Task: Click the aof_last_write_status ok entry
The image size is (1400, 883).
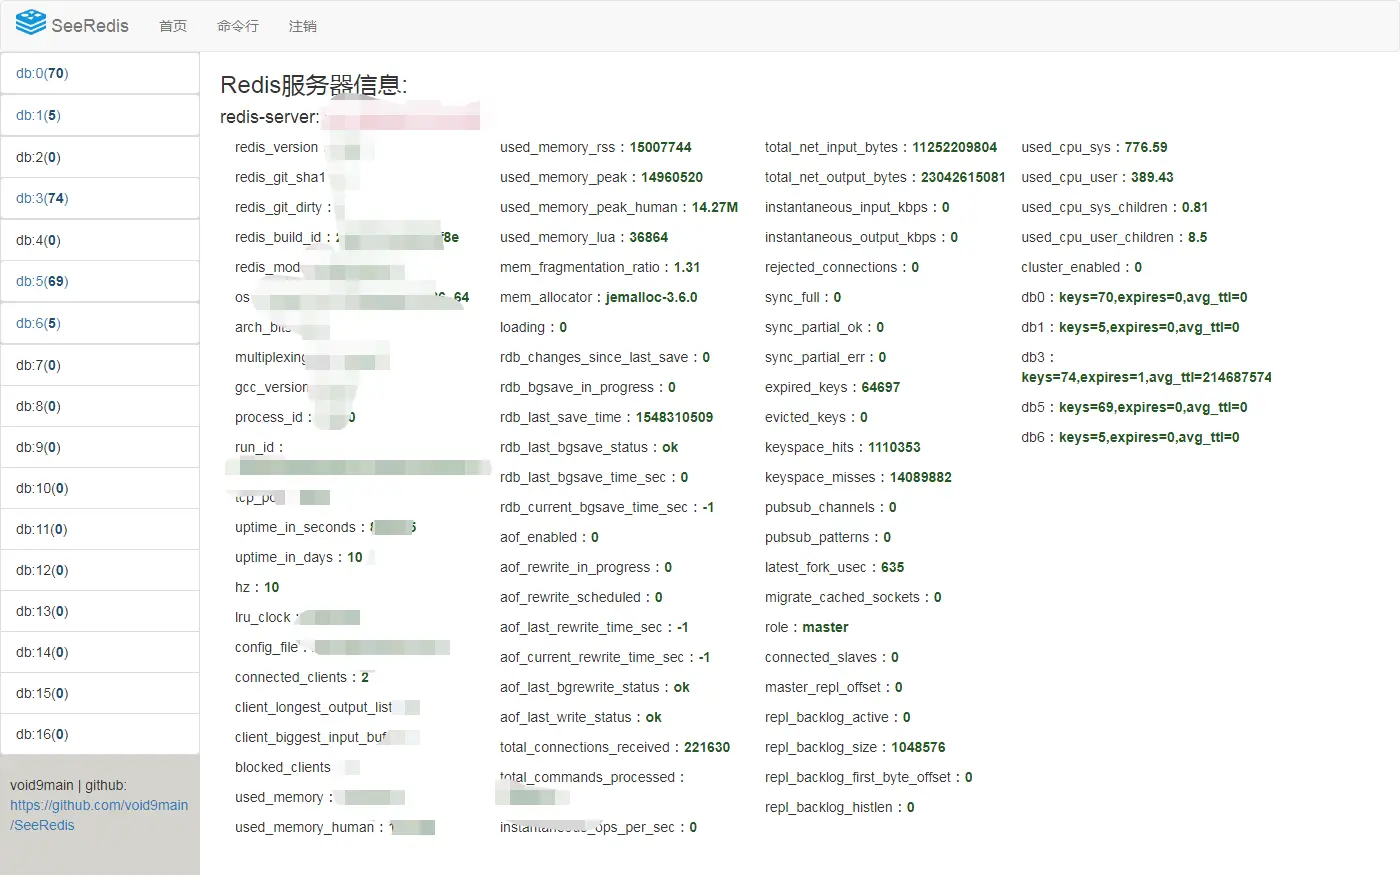Action: [x=581, y=717]
